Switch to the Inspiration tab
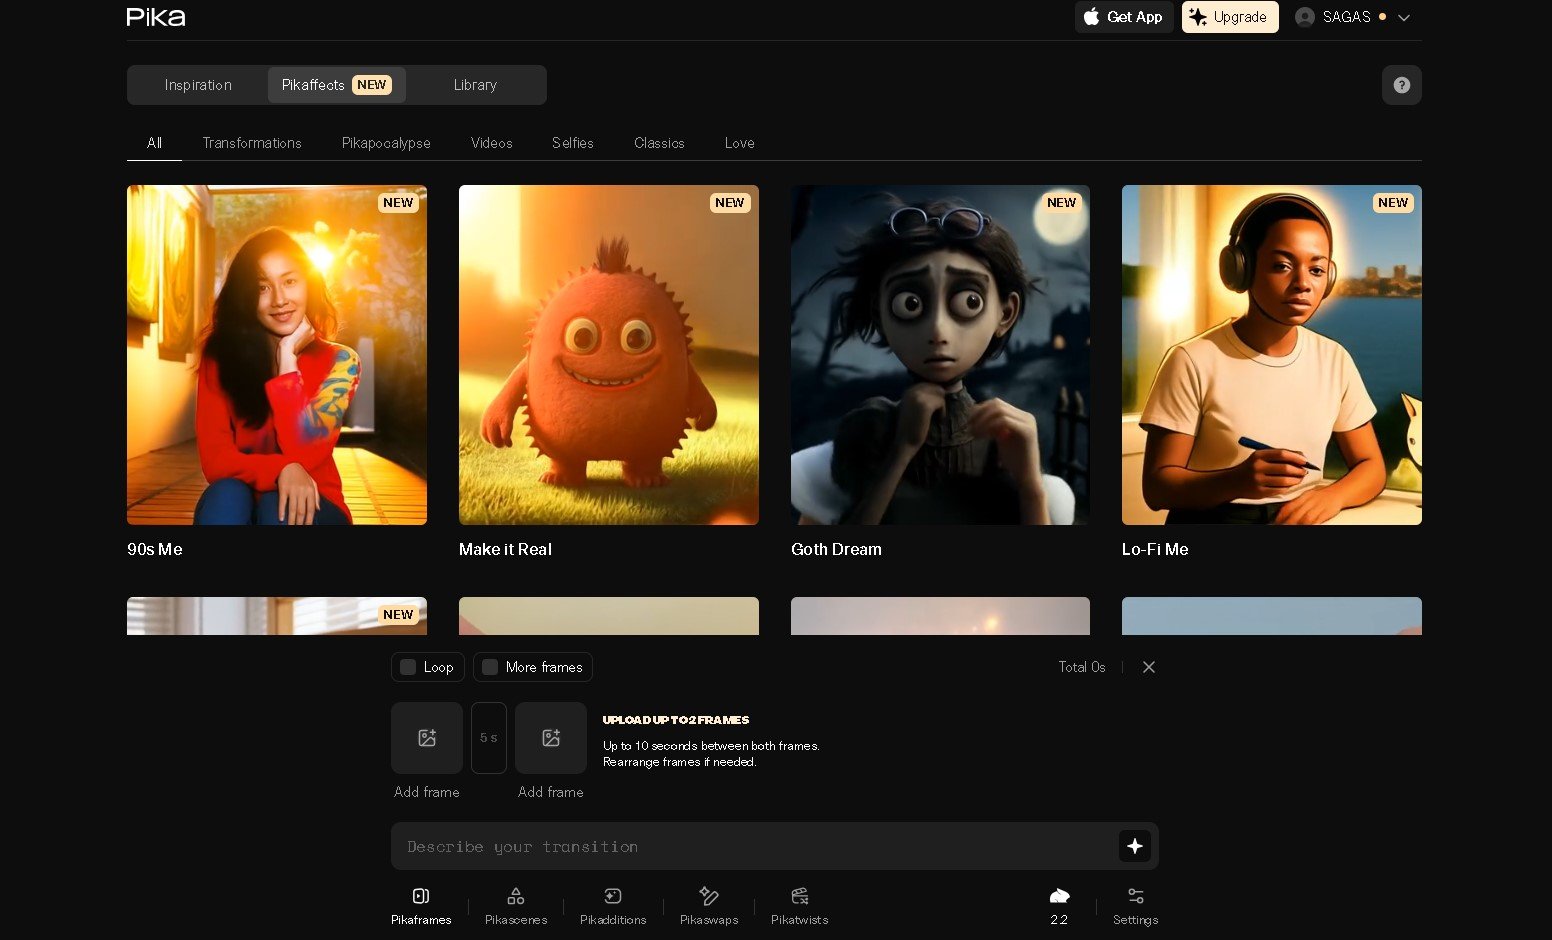 [x=198, y=85]
